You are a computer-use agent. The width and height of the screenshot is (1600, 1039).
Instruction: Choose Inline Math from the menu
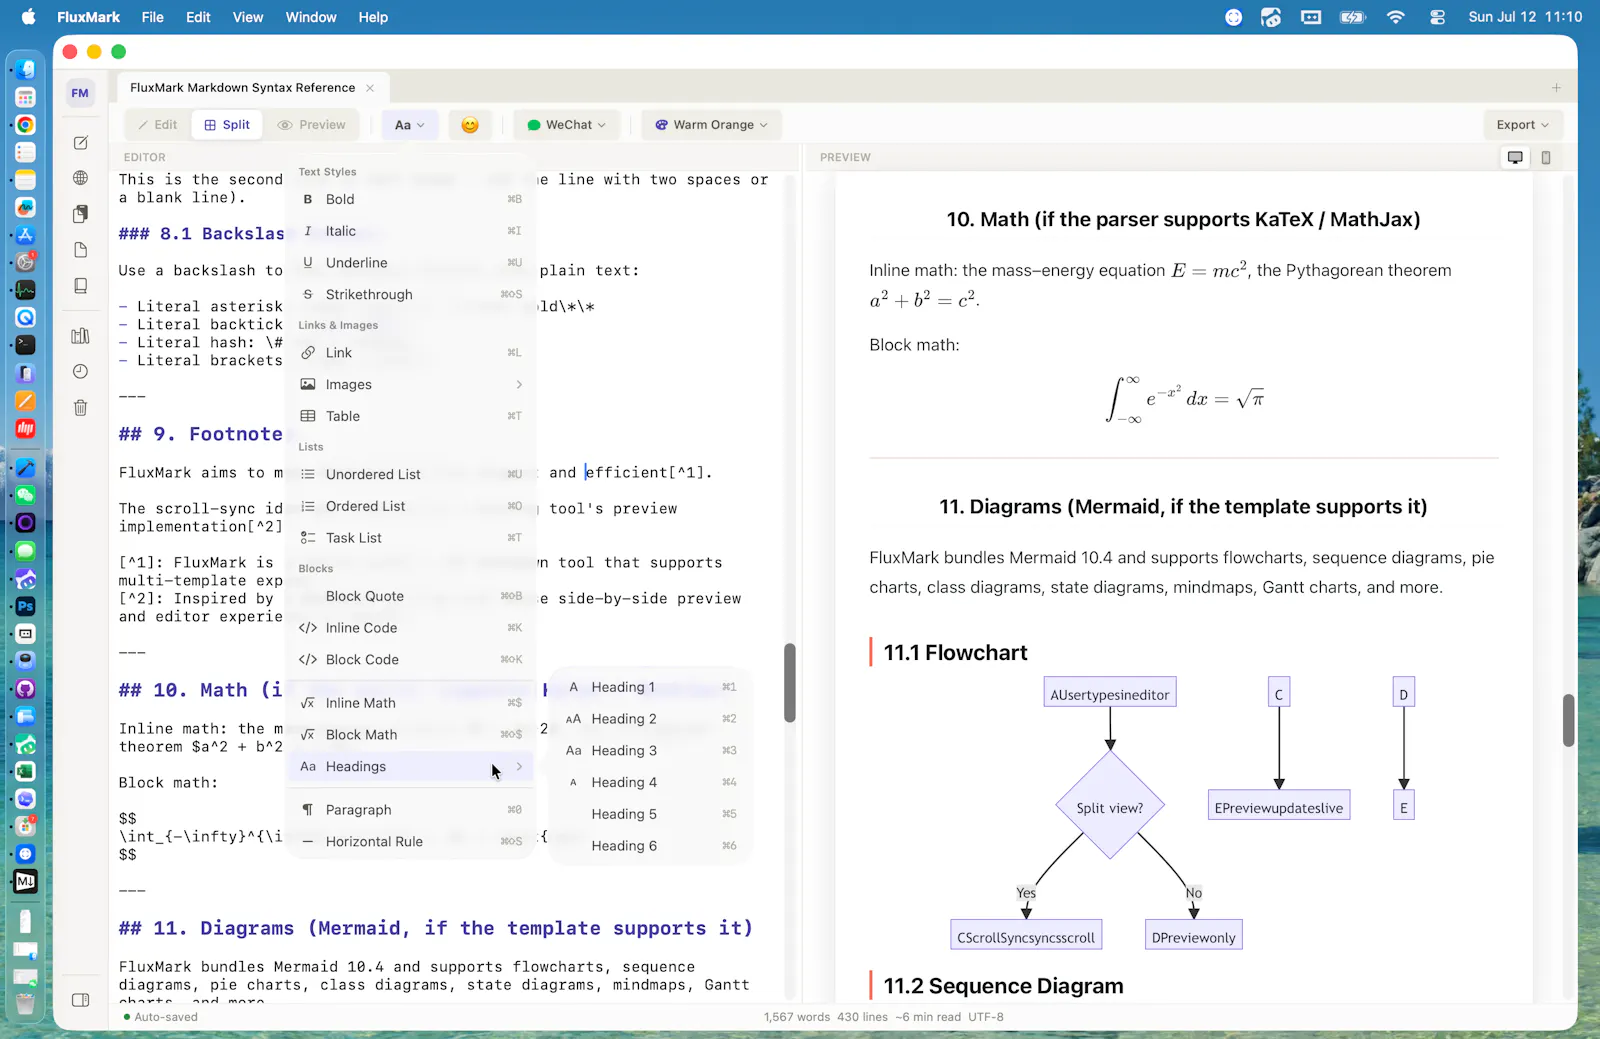pyautogui.click(x=412, y=703)
